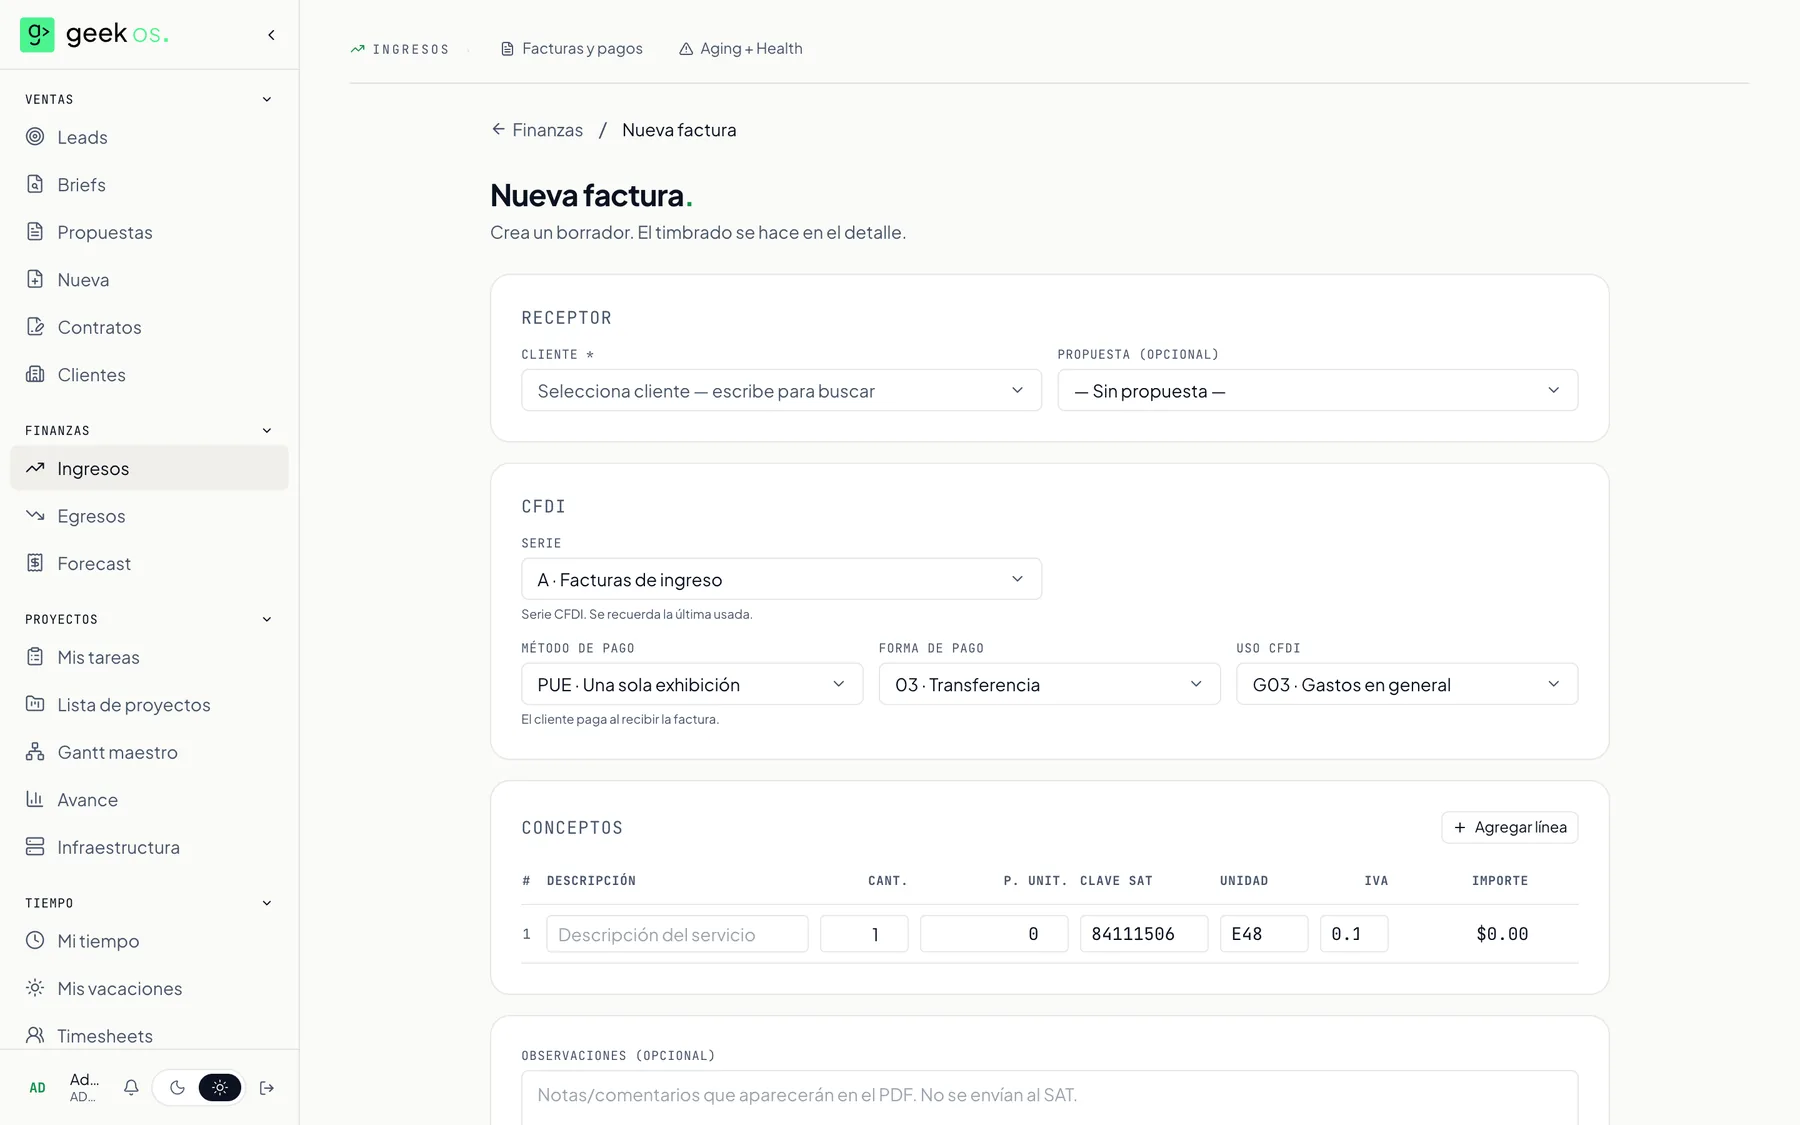Open Leads from the sidebar
The height and width of the screenshot is (1125, 1800).
[x=149, y=137]
